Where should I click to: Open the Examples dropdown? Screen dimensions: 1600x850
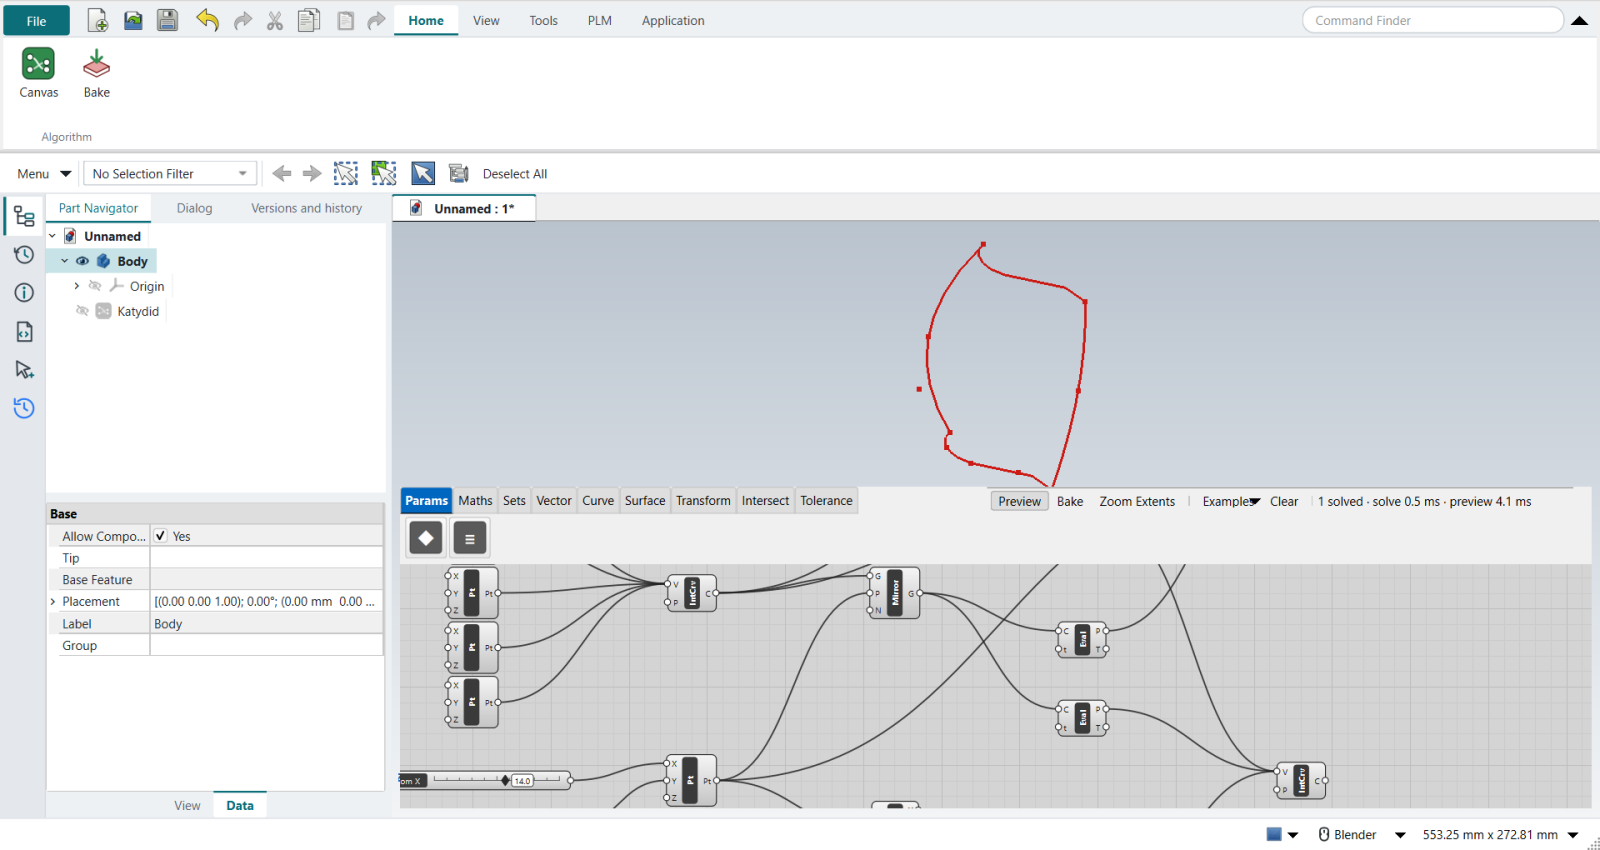[1231, 501]
